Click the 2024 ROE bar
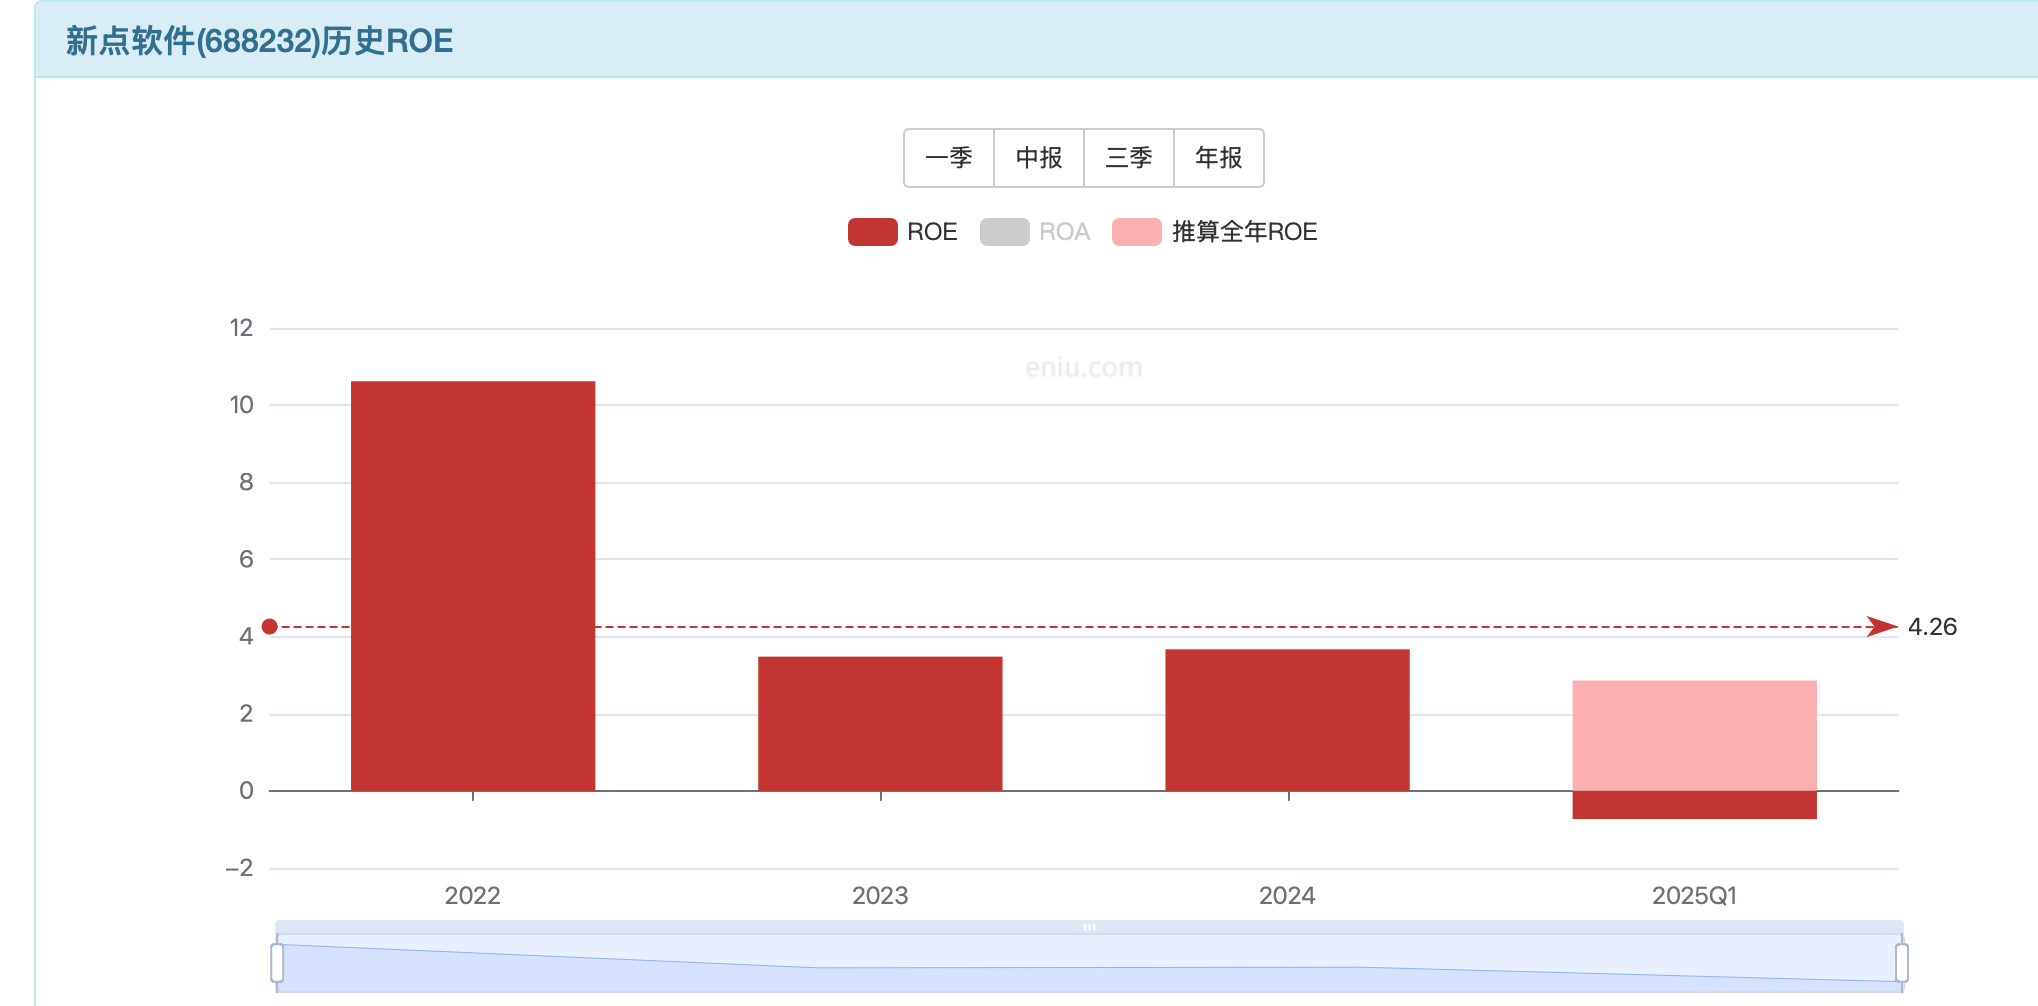The height and width of the screenshot is (1006, 2038). [1287, 720]
